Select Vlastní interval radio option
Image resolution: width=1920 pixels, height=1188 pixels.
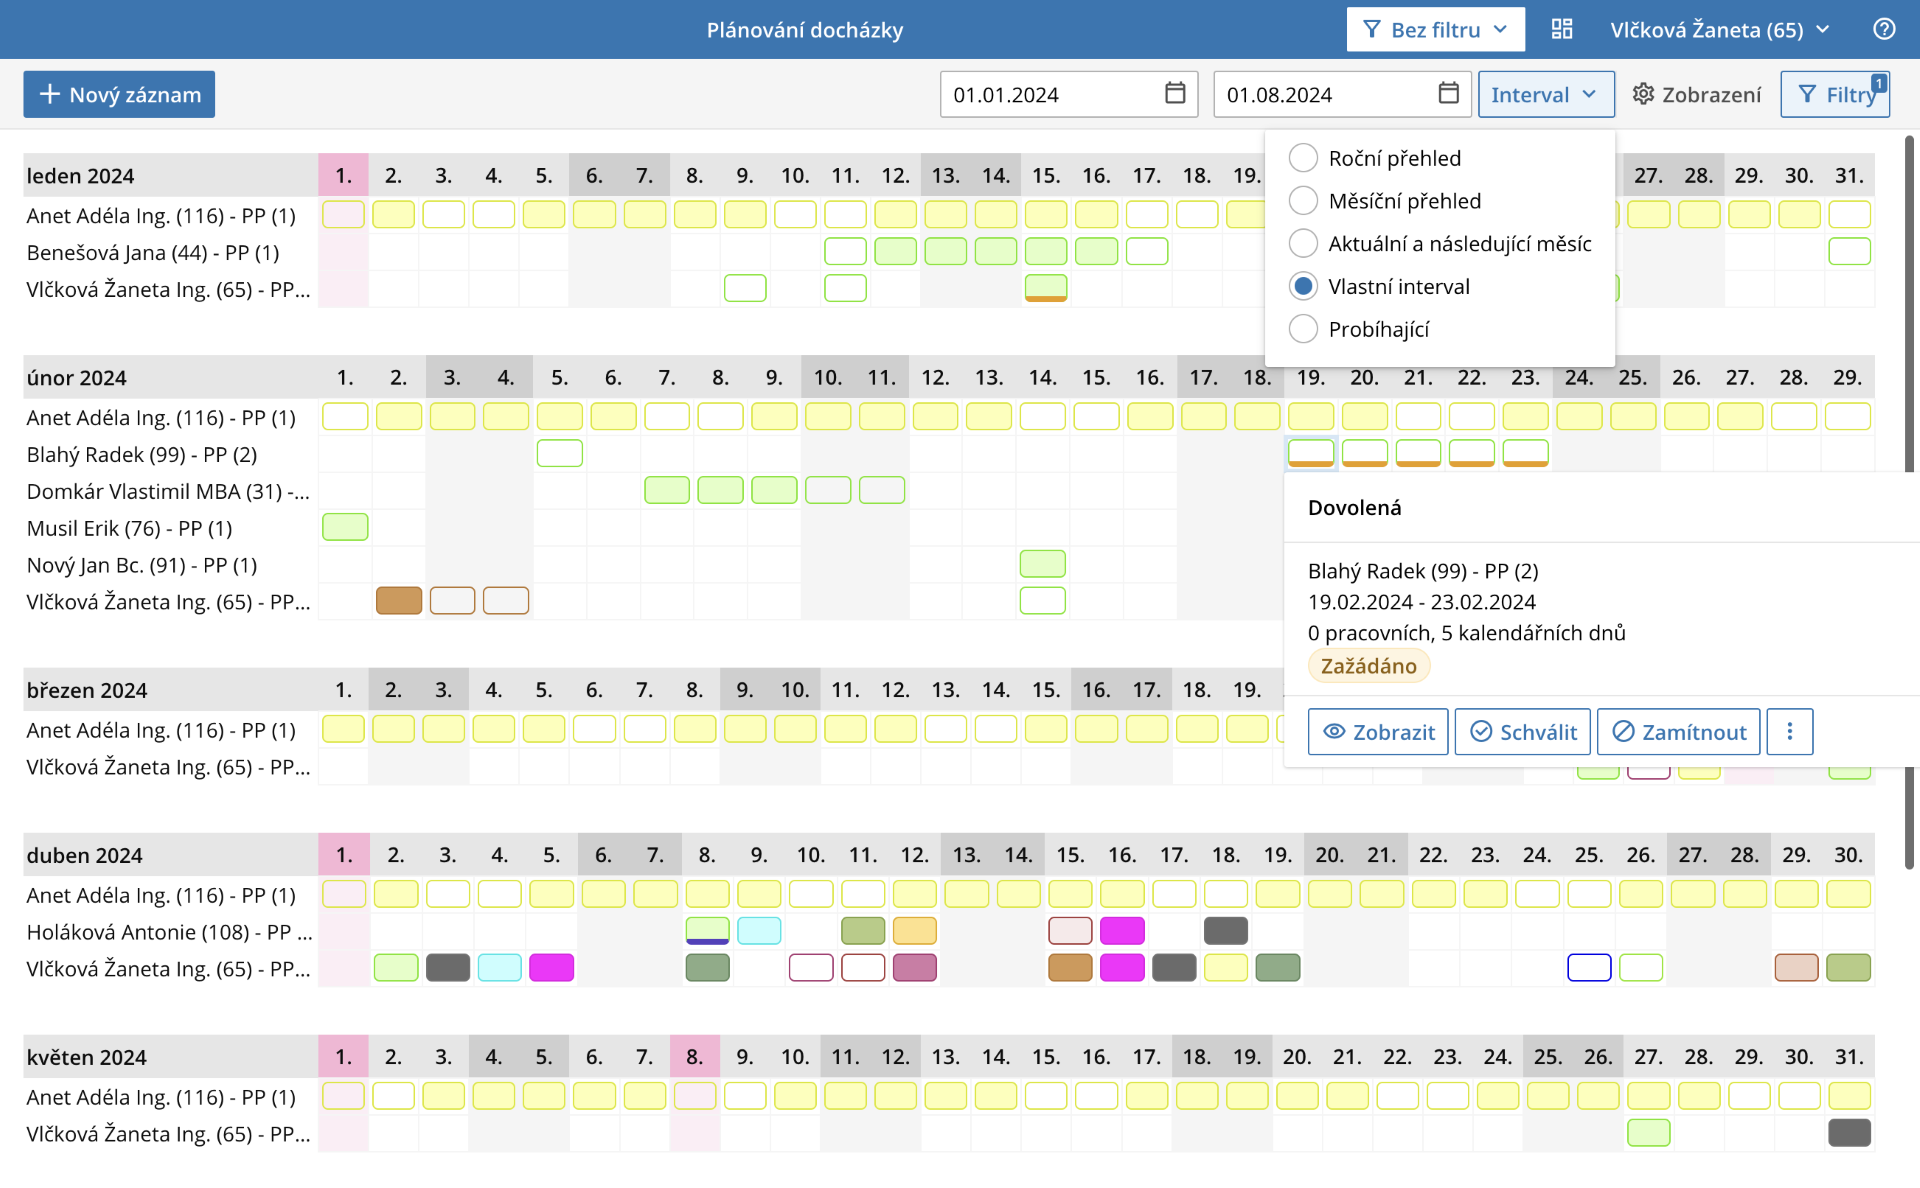coord(1303,287)
